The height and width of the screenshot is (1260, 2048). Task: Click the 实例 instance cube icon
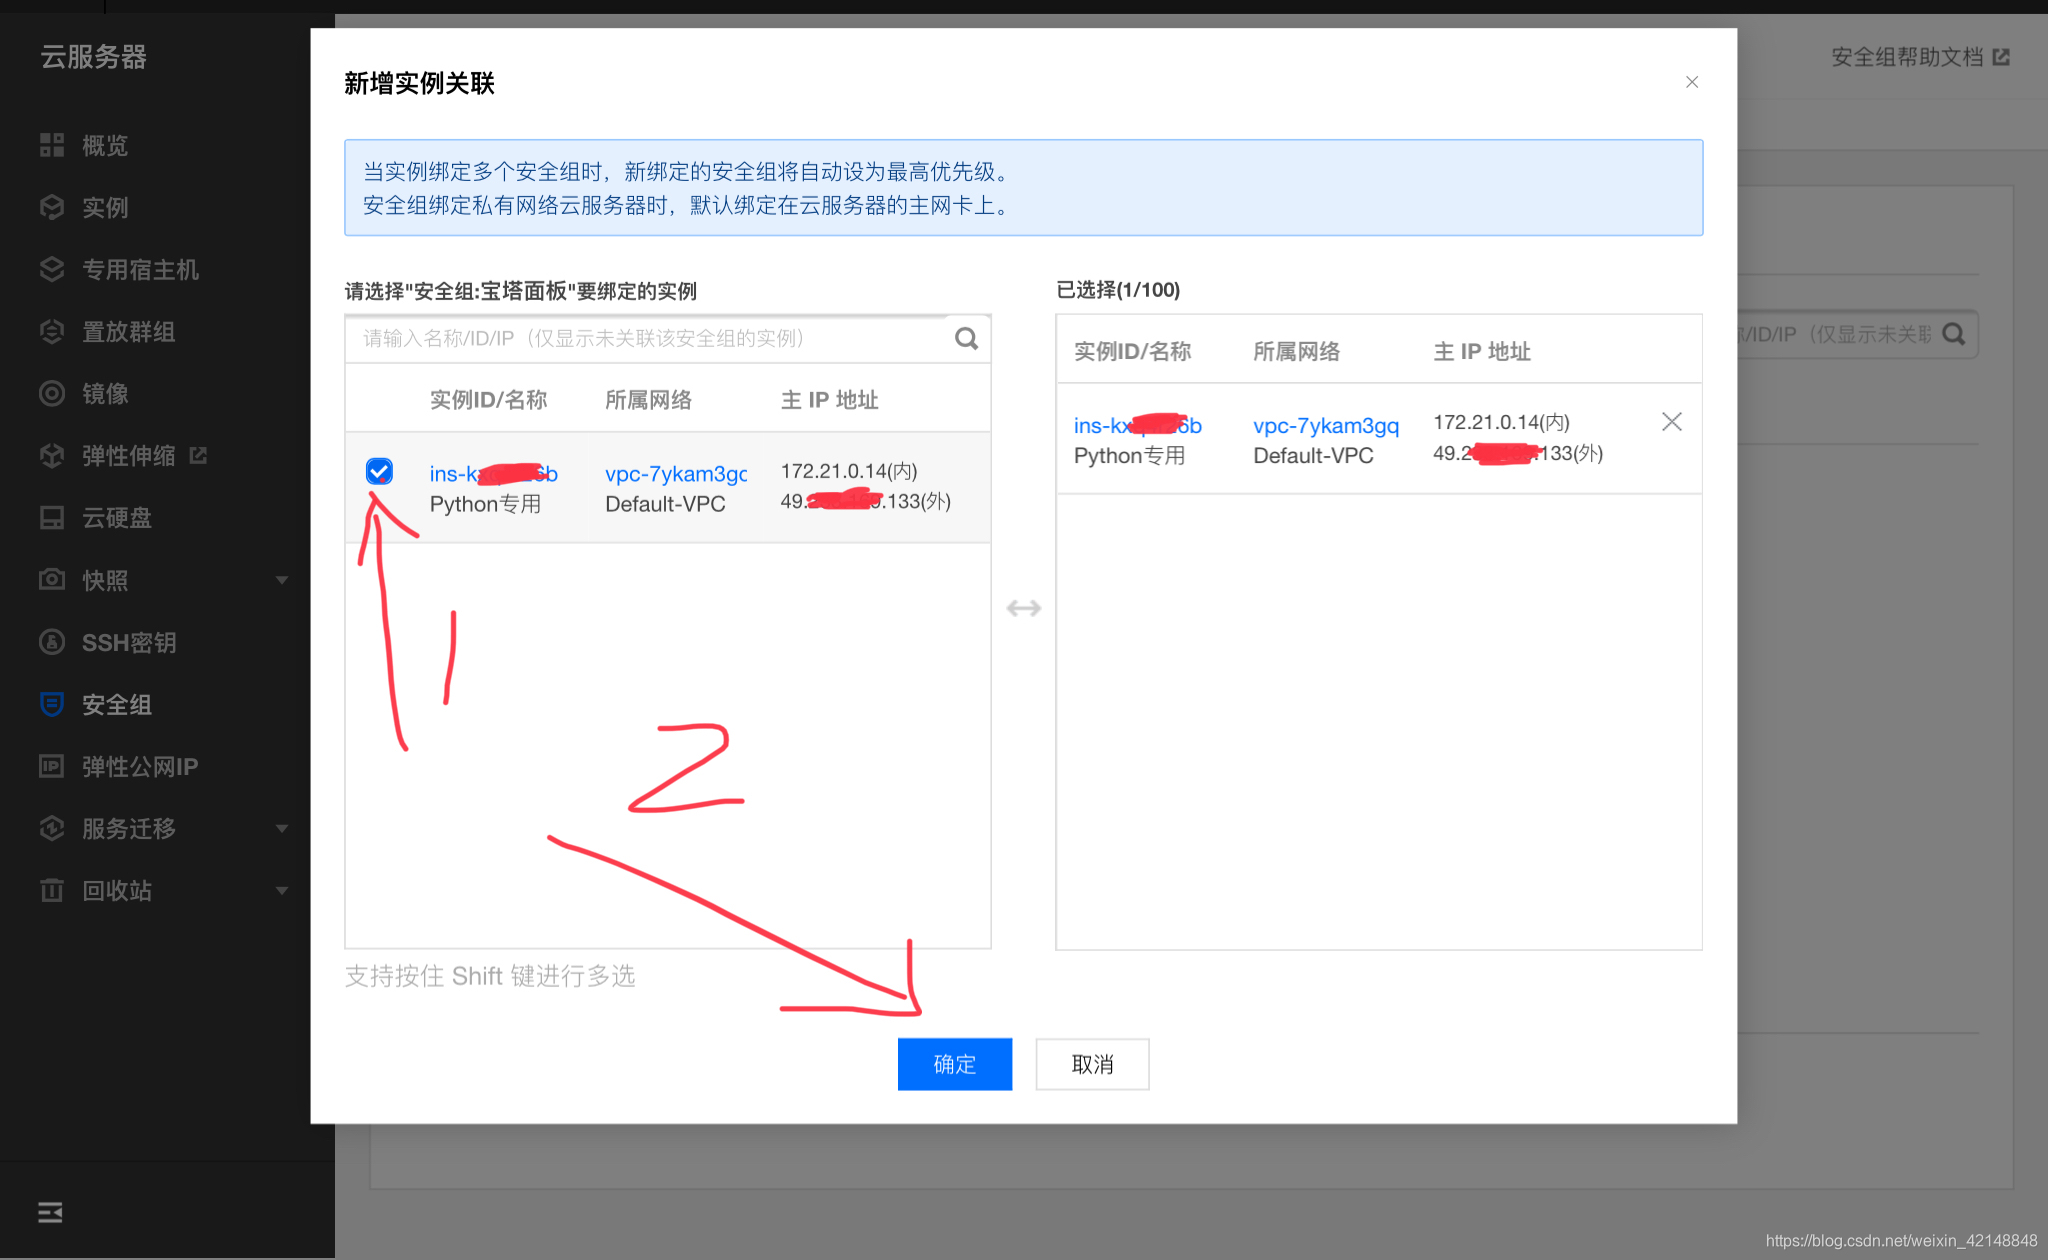[x=52, y=207]
